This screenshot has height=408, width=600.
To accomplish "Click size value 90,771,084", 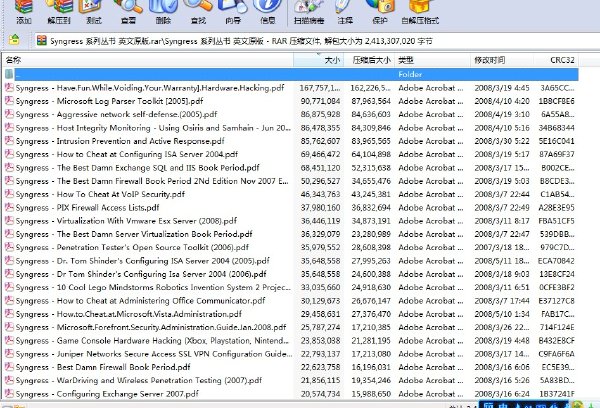I will point(320,101).
